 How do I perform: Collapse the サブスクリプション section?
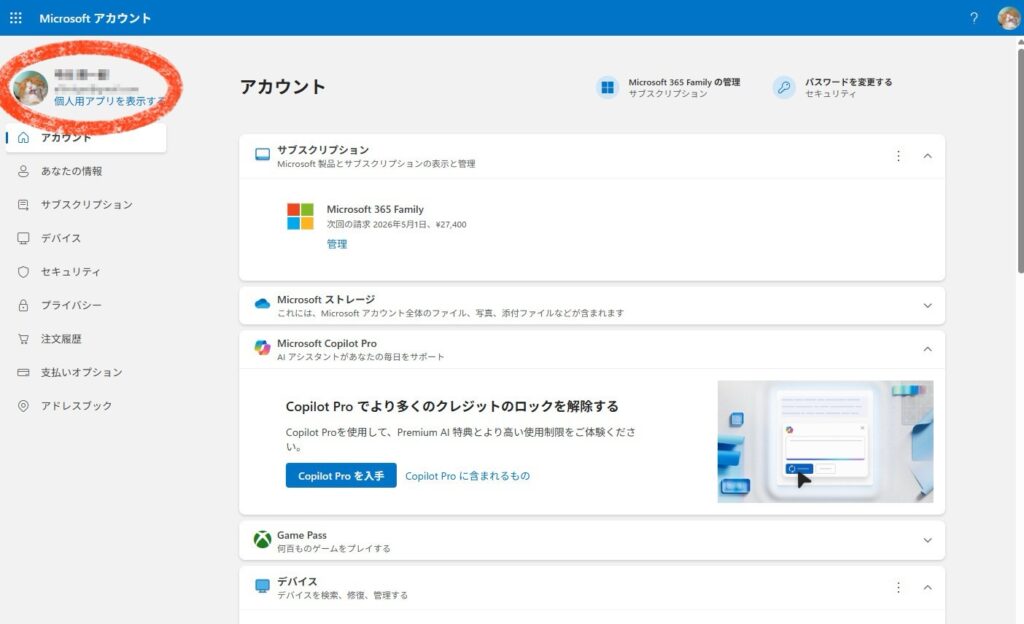click(x=927, y=156)
